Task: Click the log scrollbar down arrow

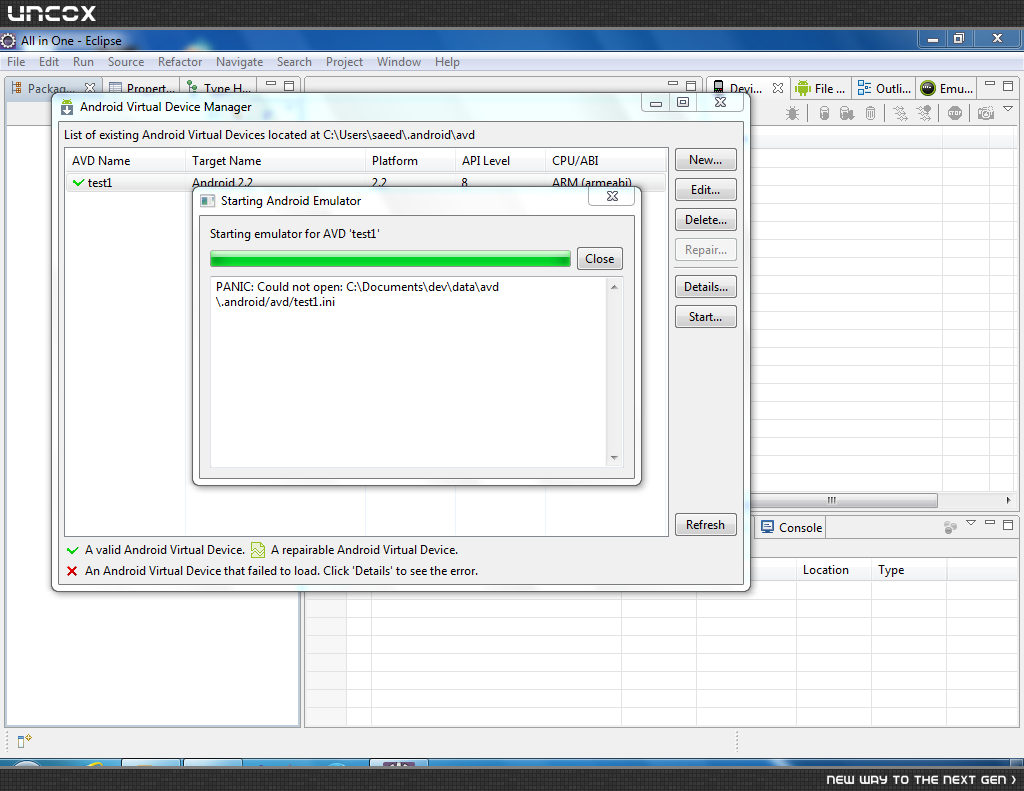Action: [614, 458]
